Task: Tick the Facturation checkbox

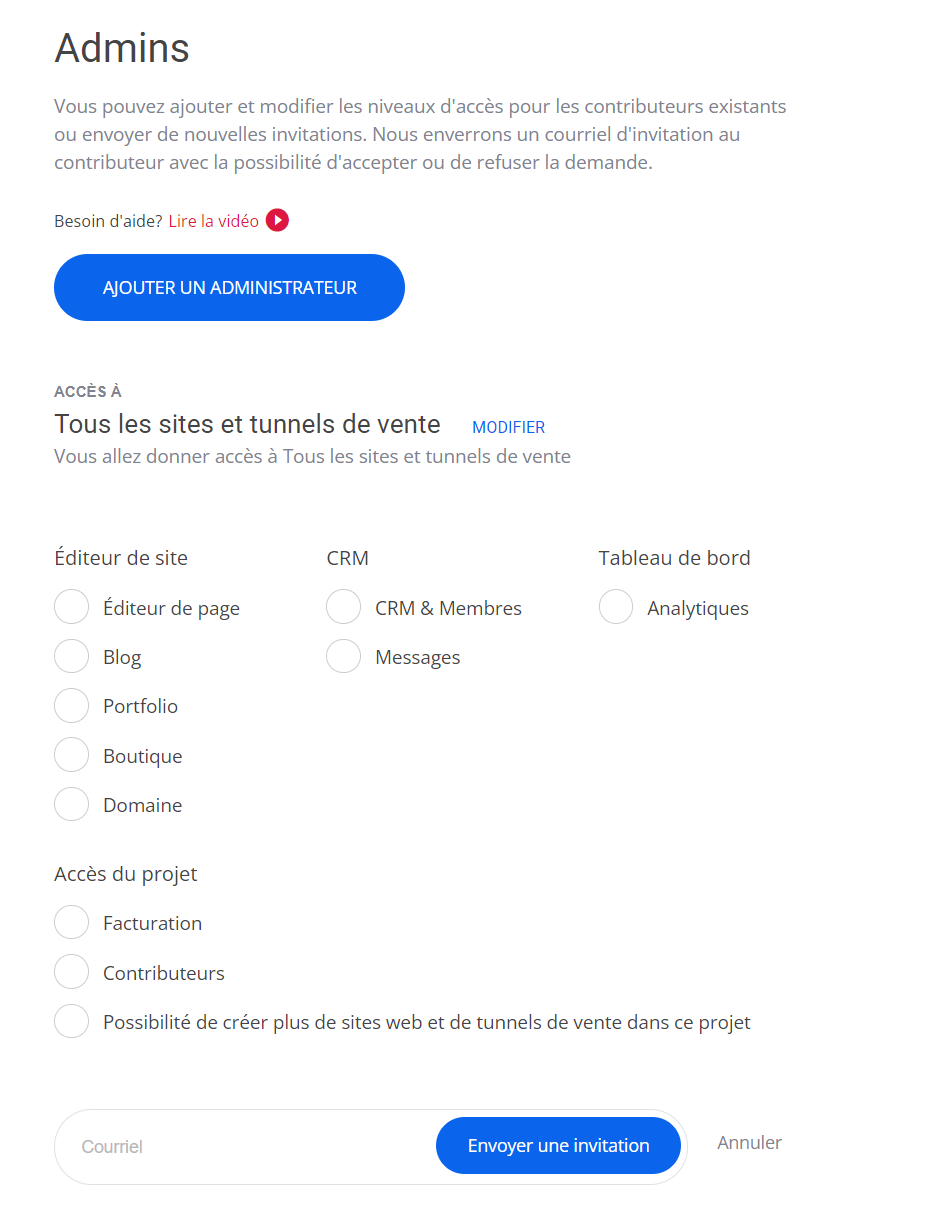Action: tap(72, 923)
